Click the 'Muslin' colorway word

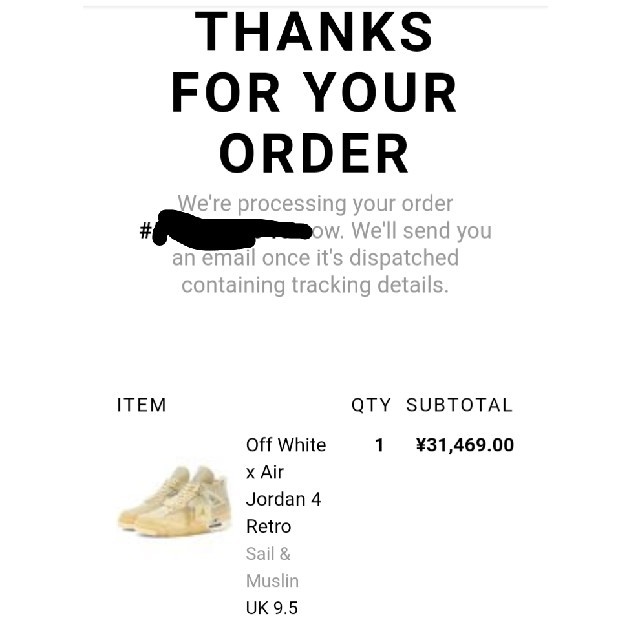point(272,581)
